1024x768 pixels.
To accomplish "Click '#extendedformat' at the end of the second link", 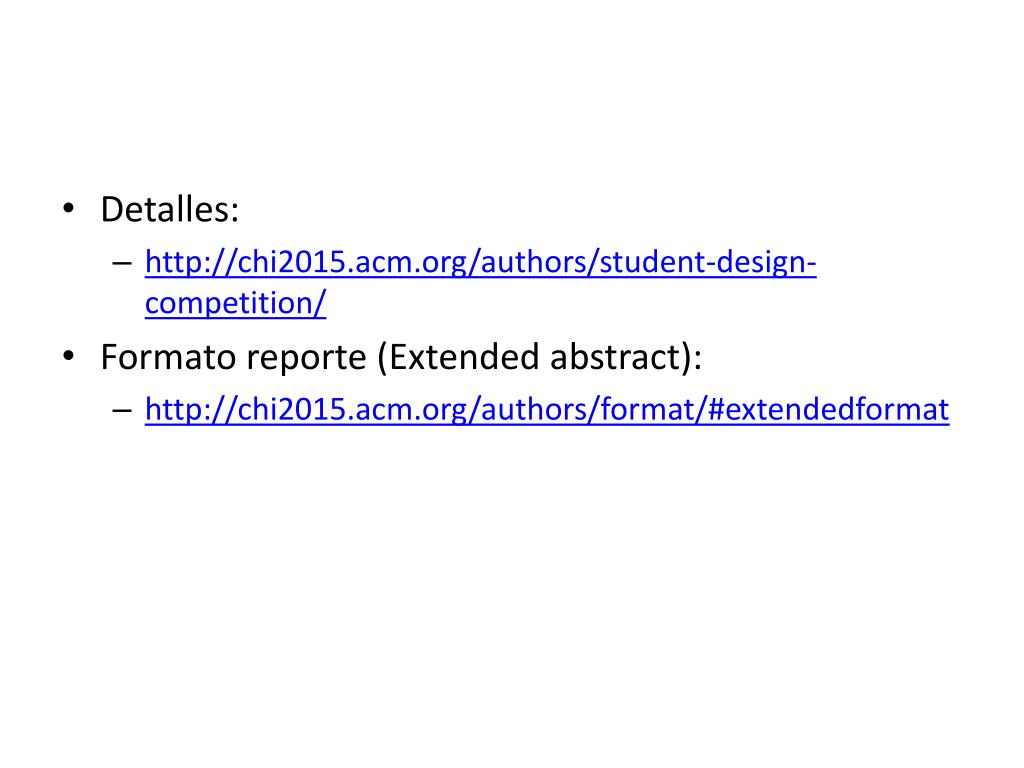I will [x=829, y=410].
